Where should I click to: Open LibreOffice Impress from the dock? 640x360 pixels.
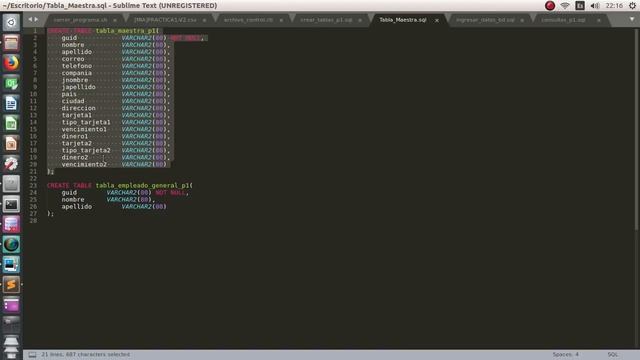click(11, 144)
